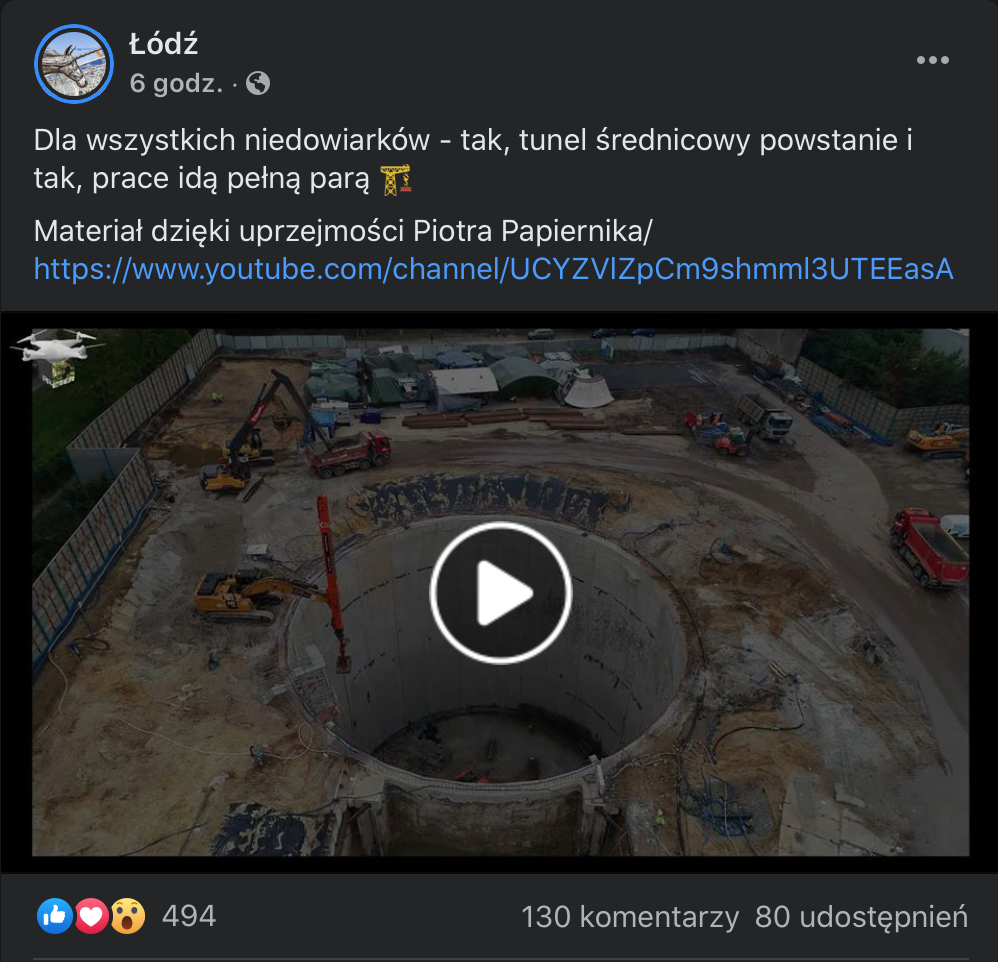Click the red heart reaction icon
Screen dimensions: 998x962
pos(91,916)
